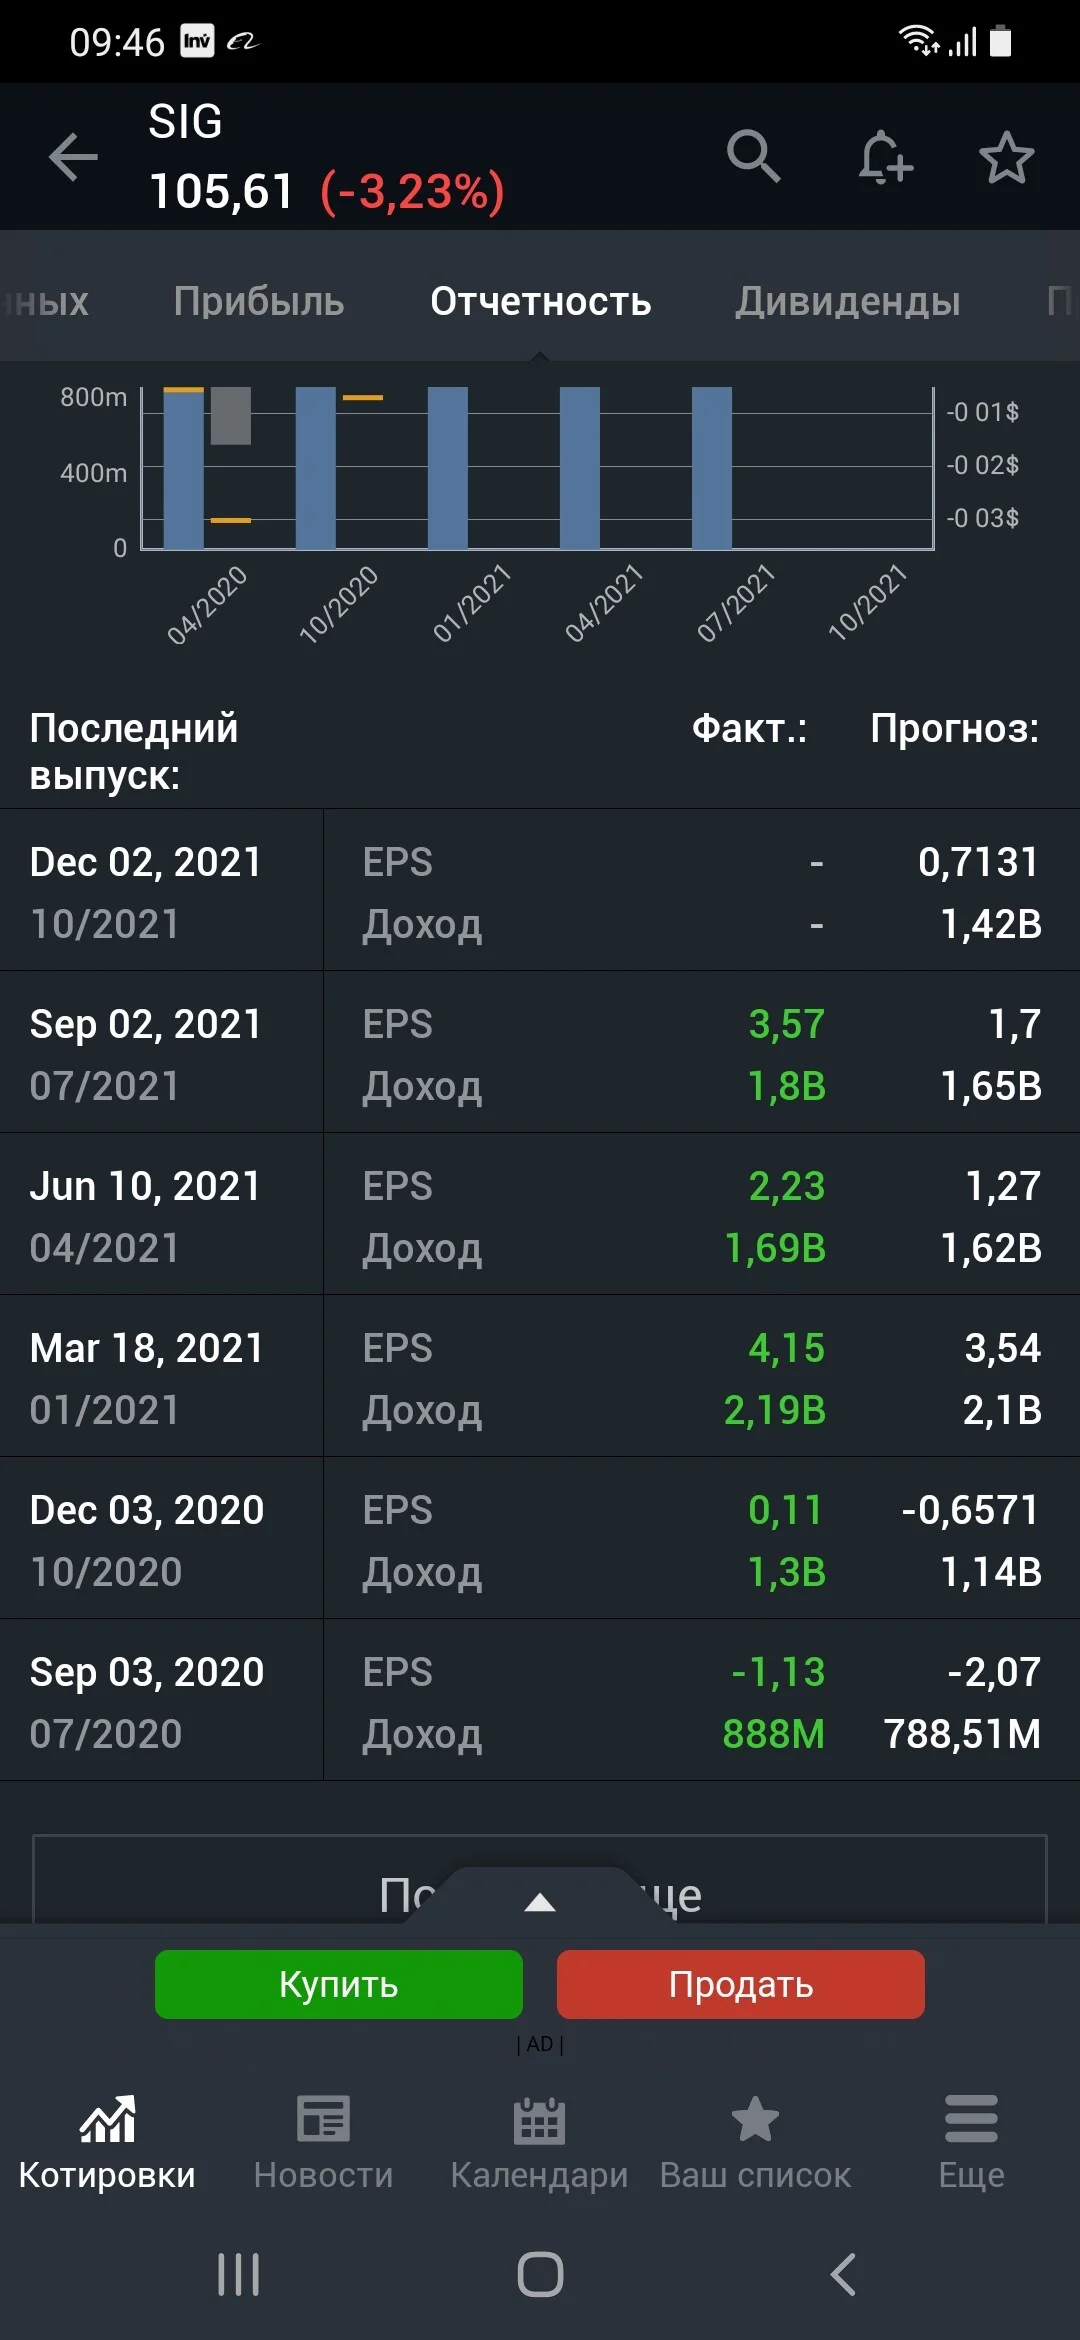Expand the show more button below table

point(540,1880)
